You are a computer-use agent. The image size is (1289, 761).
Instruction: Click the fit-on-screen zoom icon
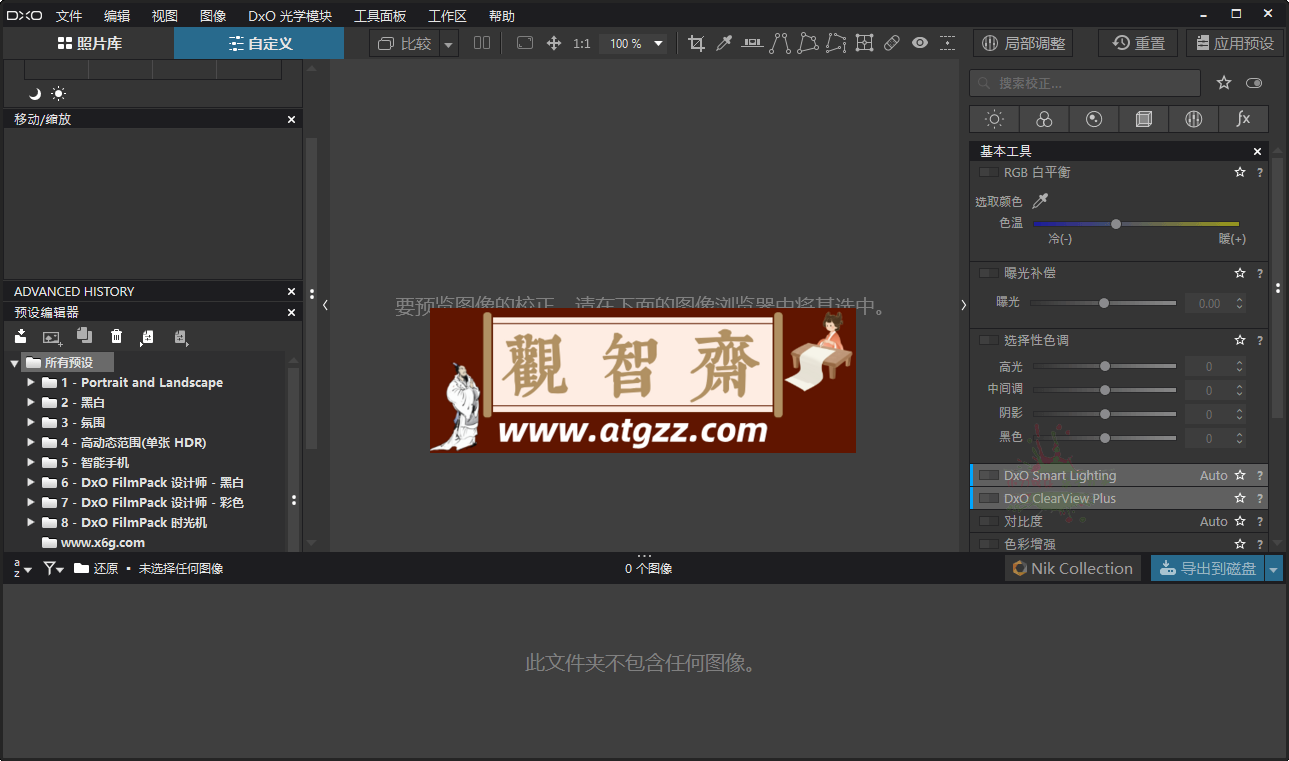point(525,43)
